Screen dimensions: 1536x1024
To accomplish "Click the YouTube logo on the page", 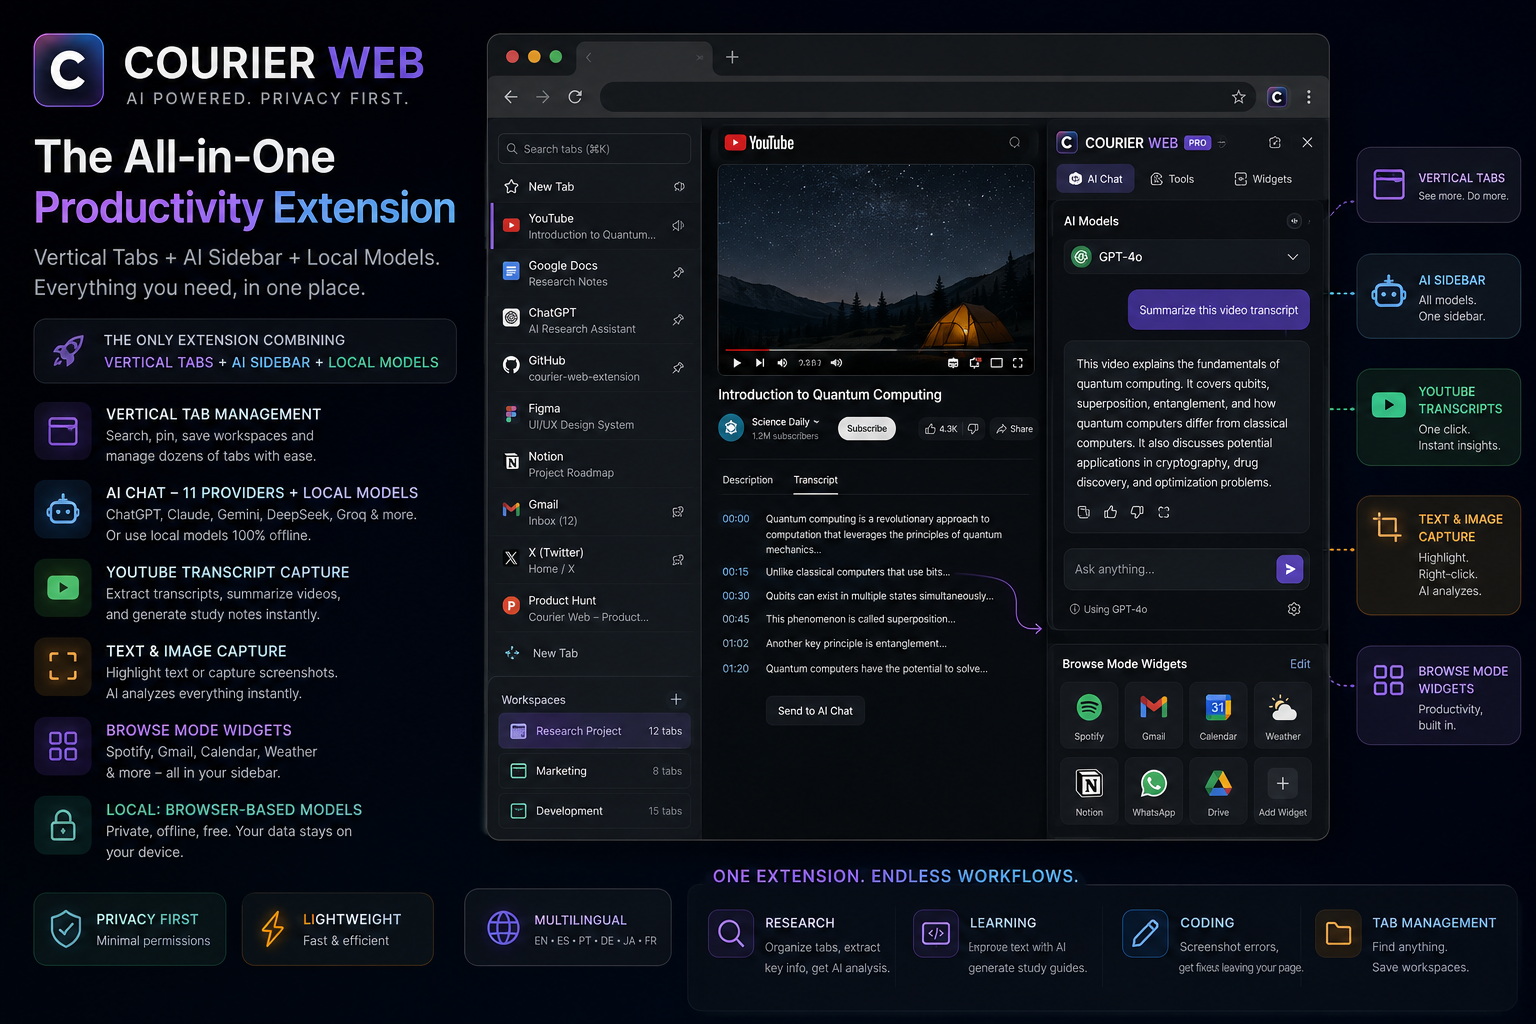I will pos(759,143).
